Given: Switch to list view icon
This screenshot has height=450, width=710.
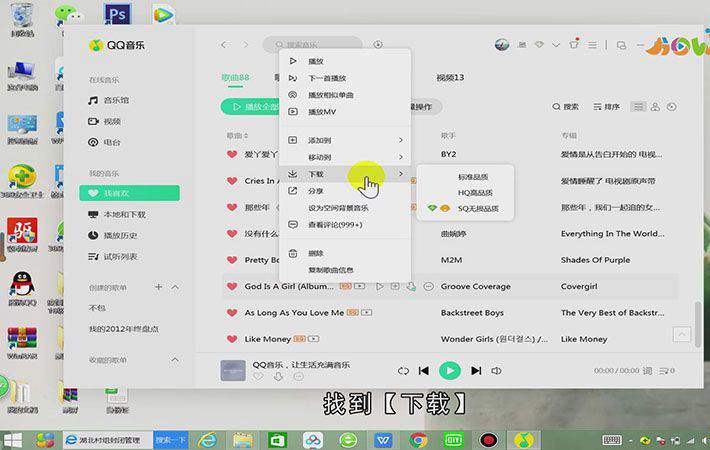Looking at the screenshot, I should pos(638,107).
